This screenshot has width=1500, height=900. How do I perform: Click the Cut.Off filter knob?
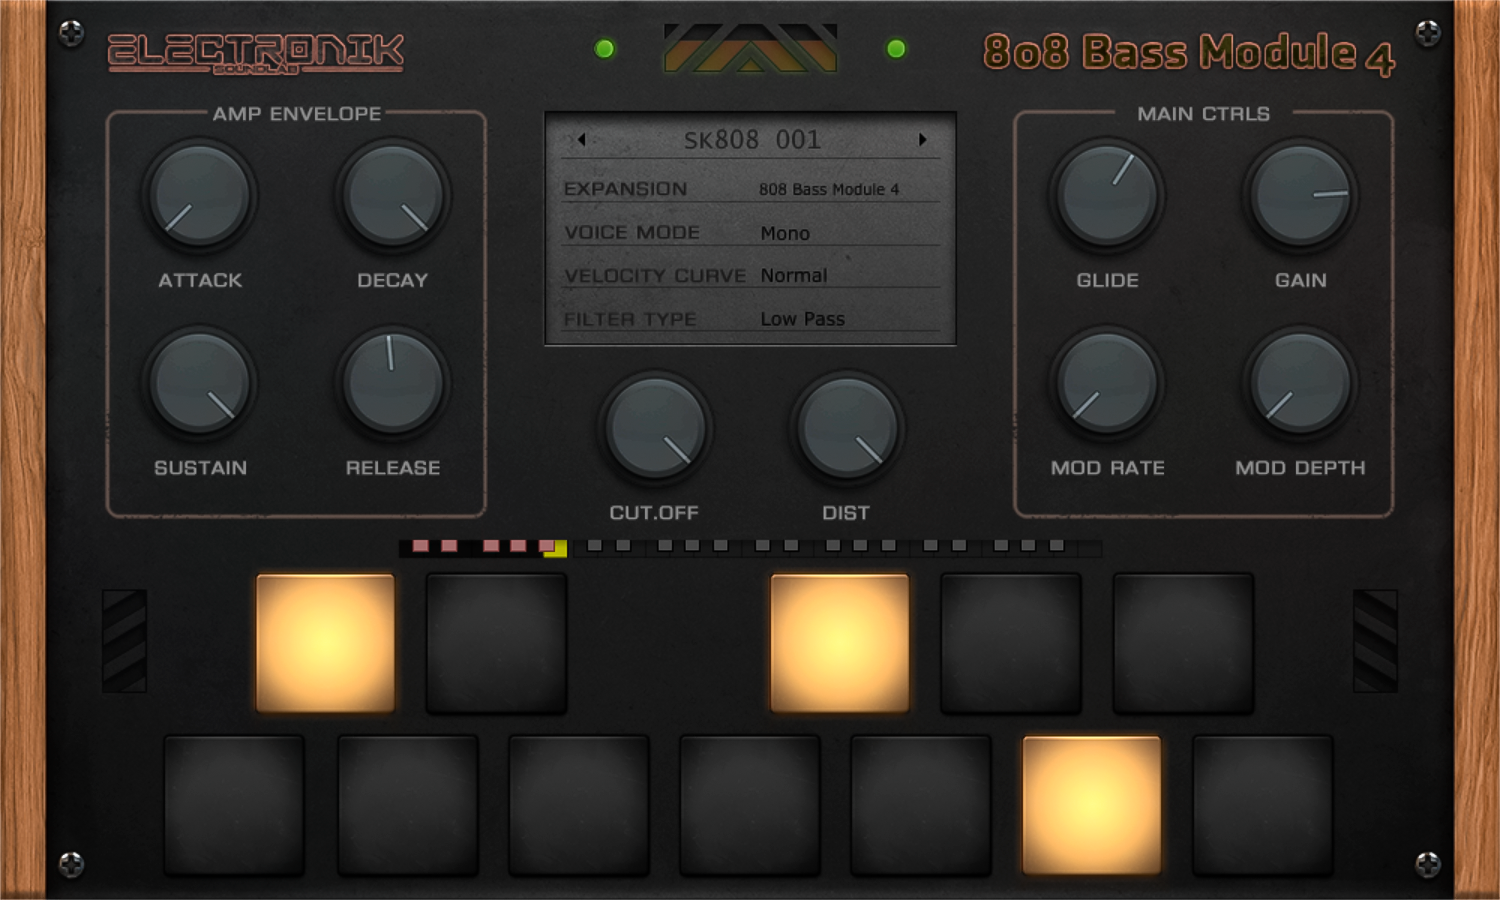pyautogui.click(x=655, y=428)
